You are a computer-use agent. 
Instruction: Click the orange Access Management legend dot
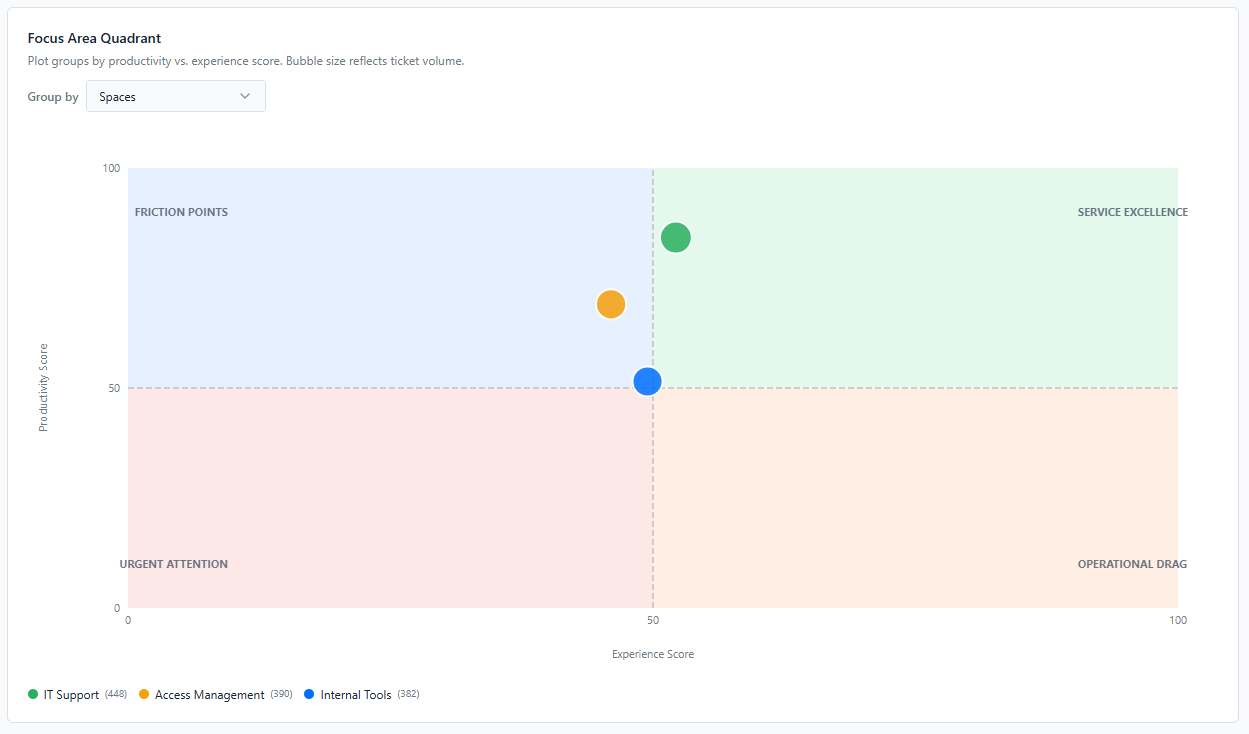pos(144,694)
